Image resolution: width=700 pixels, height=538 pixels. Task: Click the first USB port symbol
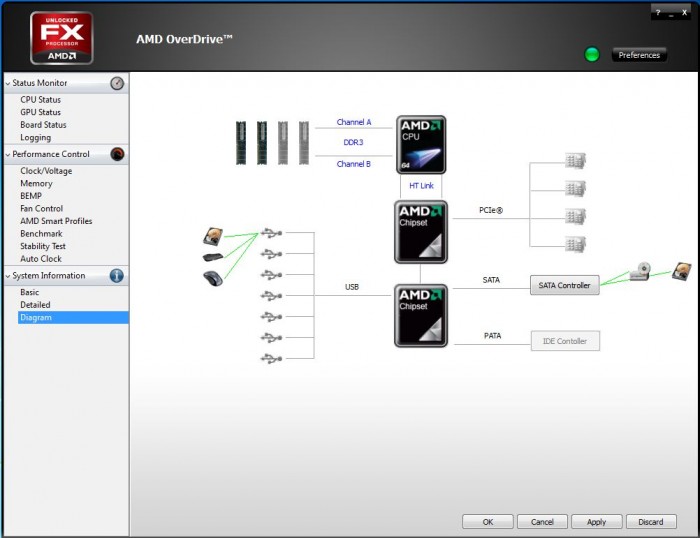271,233
